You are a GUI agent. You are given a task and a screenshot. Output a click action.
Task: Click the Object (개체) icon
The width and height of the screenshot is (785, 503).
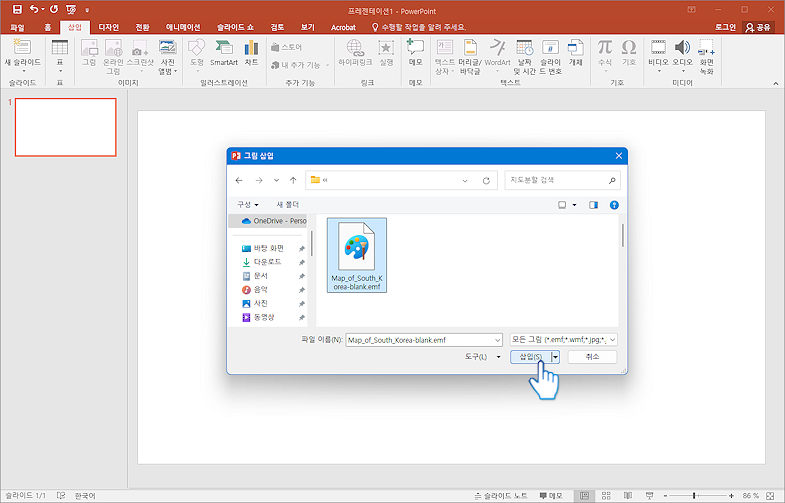575,48
